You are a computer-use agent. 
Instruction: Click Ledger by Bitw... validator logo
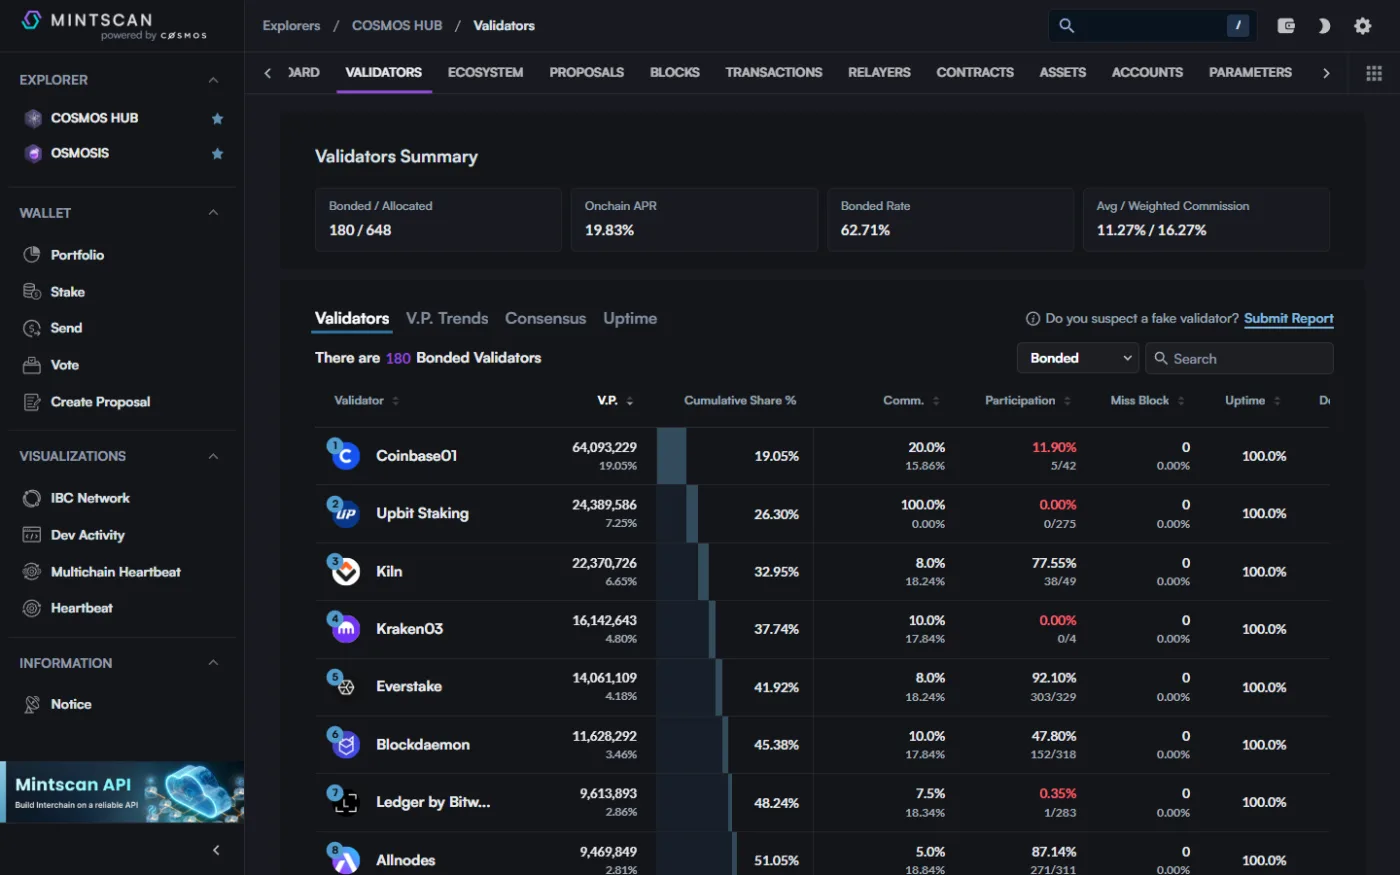click(345, 802)
